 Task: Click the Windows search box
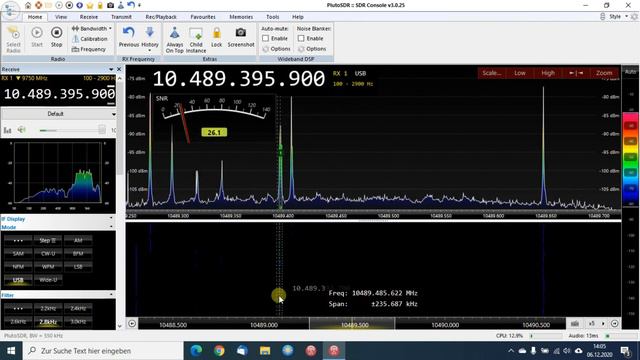[x=103, y=351]
